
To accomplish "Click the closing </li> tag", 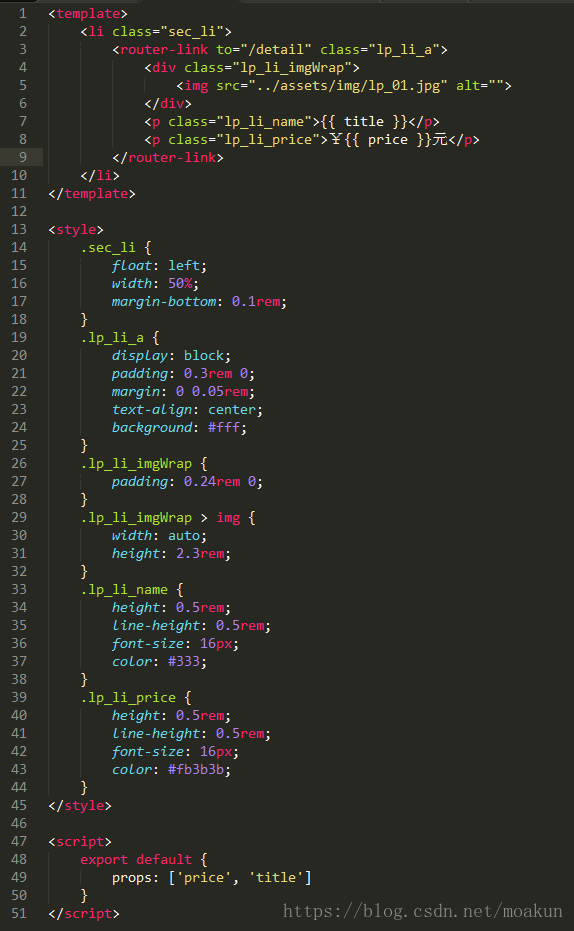I will 100,175.
